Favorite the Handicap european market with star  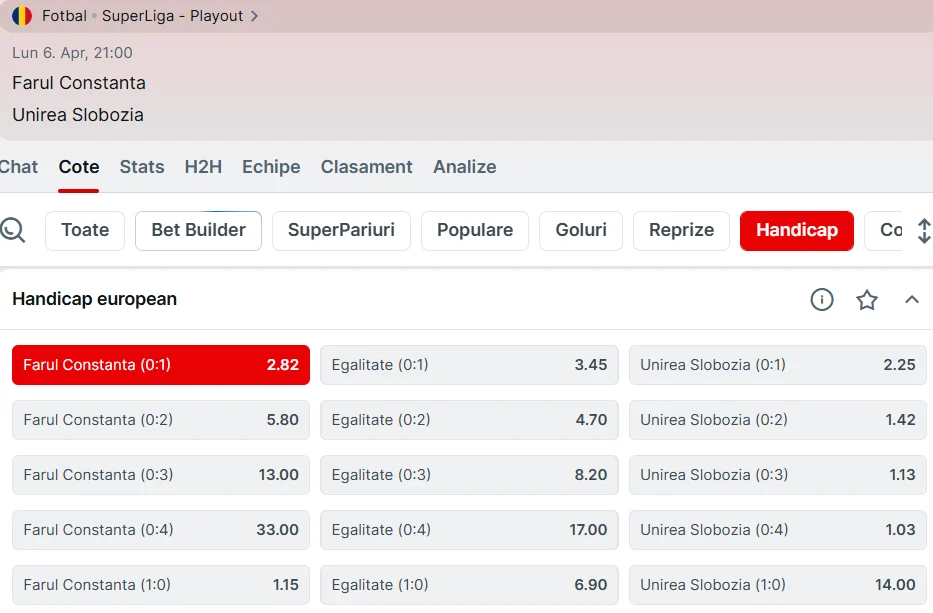pyautogui.click(x=867, y=299)
